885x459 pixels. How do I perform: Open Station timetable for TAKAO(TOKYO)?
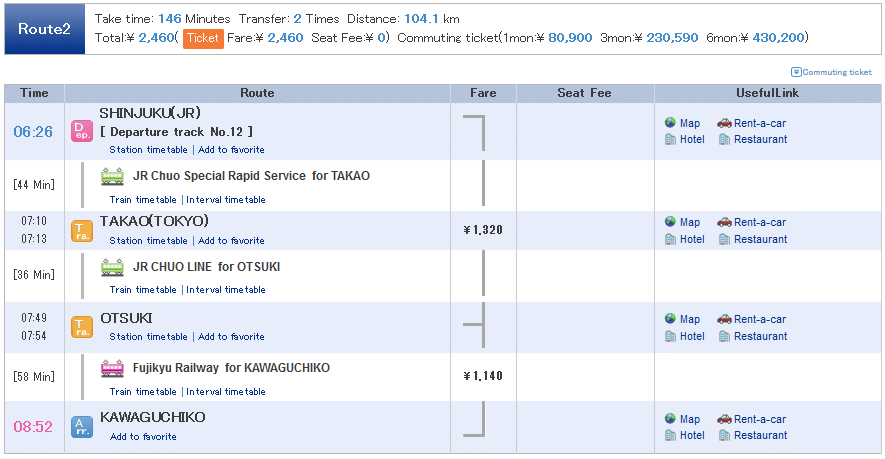pyautogui.click(x=148, y=241)
